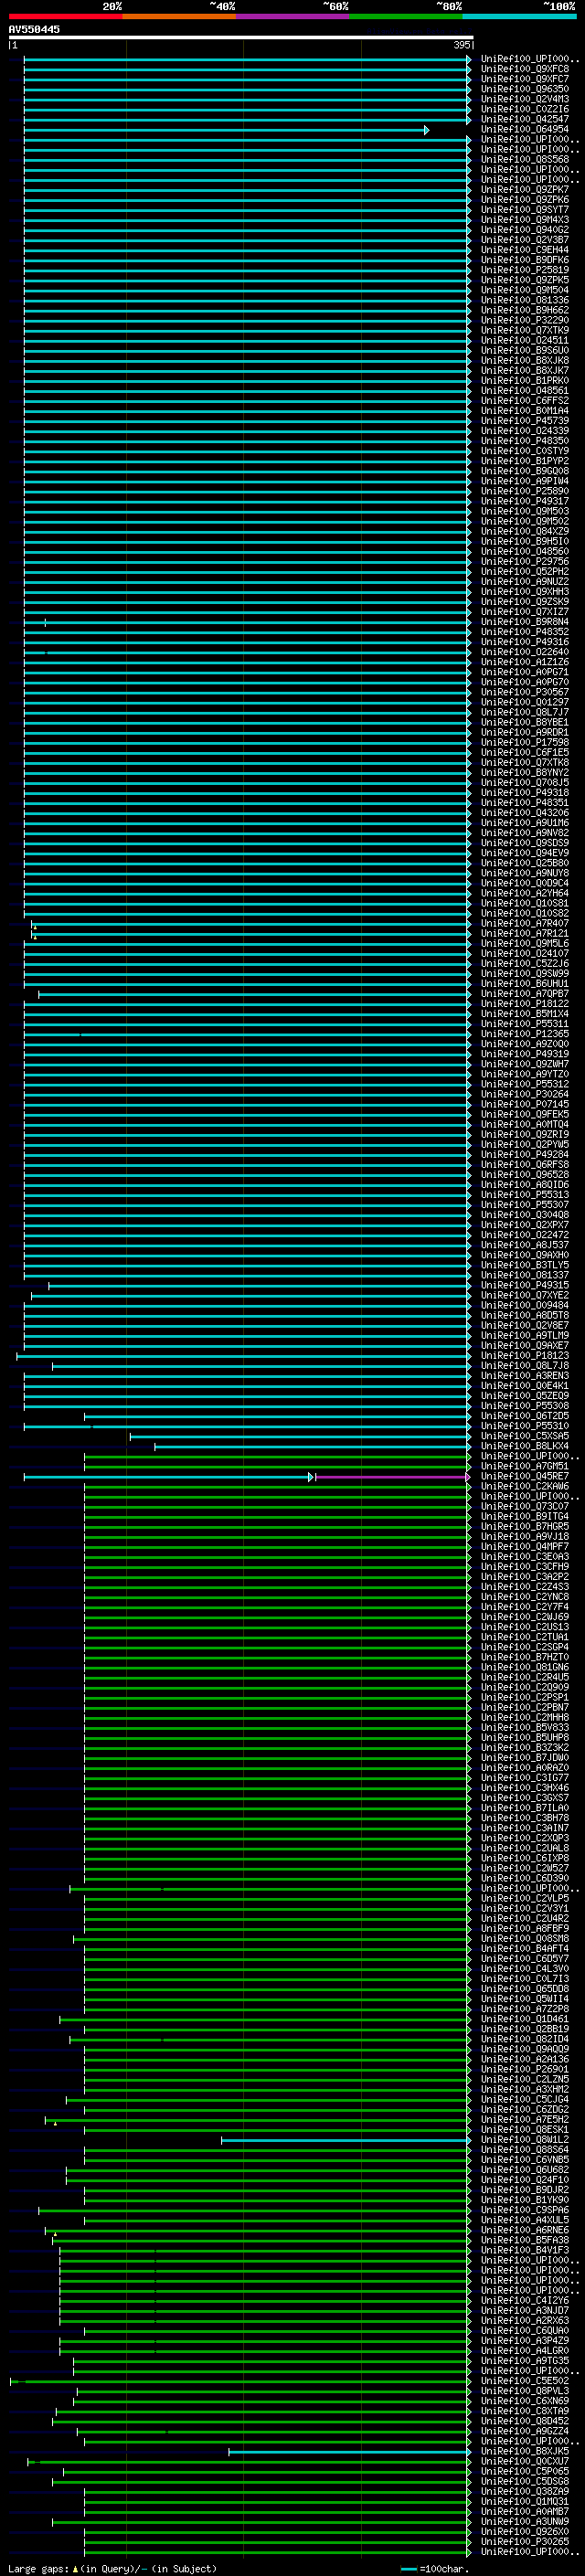Select the UniRef100_A0RAZ0 label
Viewport: 585px width, 2576px height.
pyautogui.click(x=525, y=1767)
